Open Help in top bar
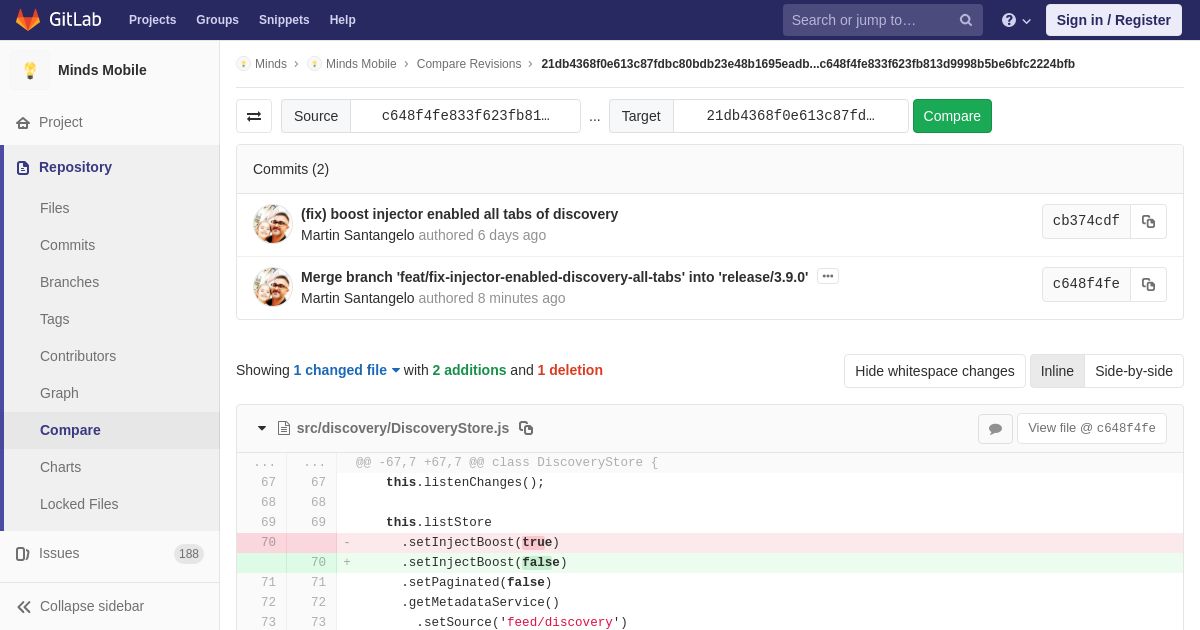This screenshot has height=630, width=1200. tap(343, 20)
